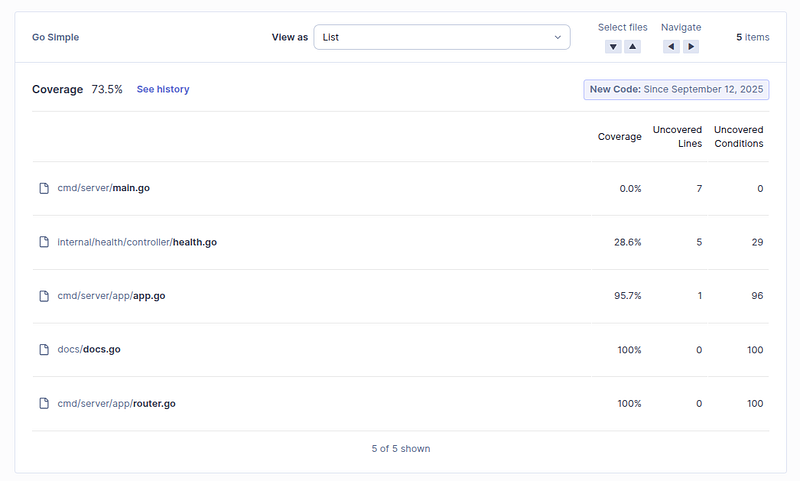
Task: Click the 0.0% coverage value for main.go
Action: click(630, 189)
